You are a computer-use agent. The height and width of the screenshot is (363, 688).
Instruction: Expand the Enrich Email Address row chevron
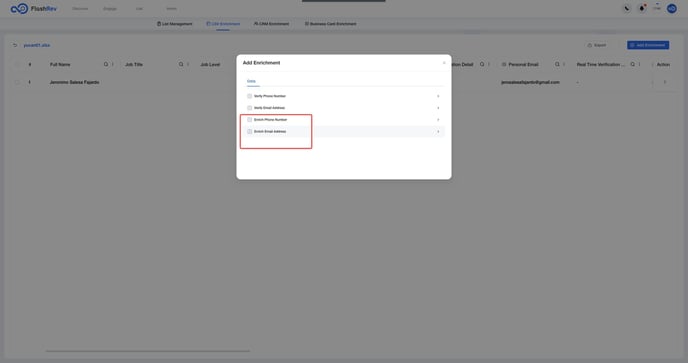pos(438,132)
